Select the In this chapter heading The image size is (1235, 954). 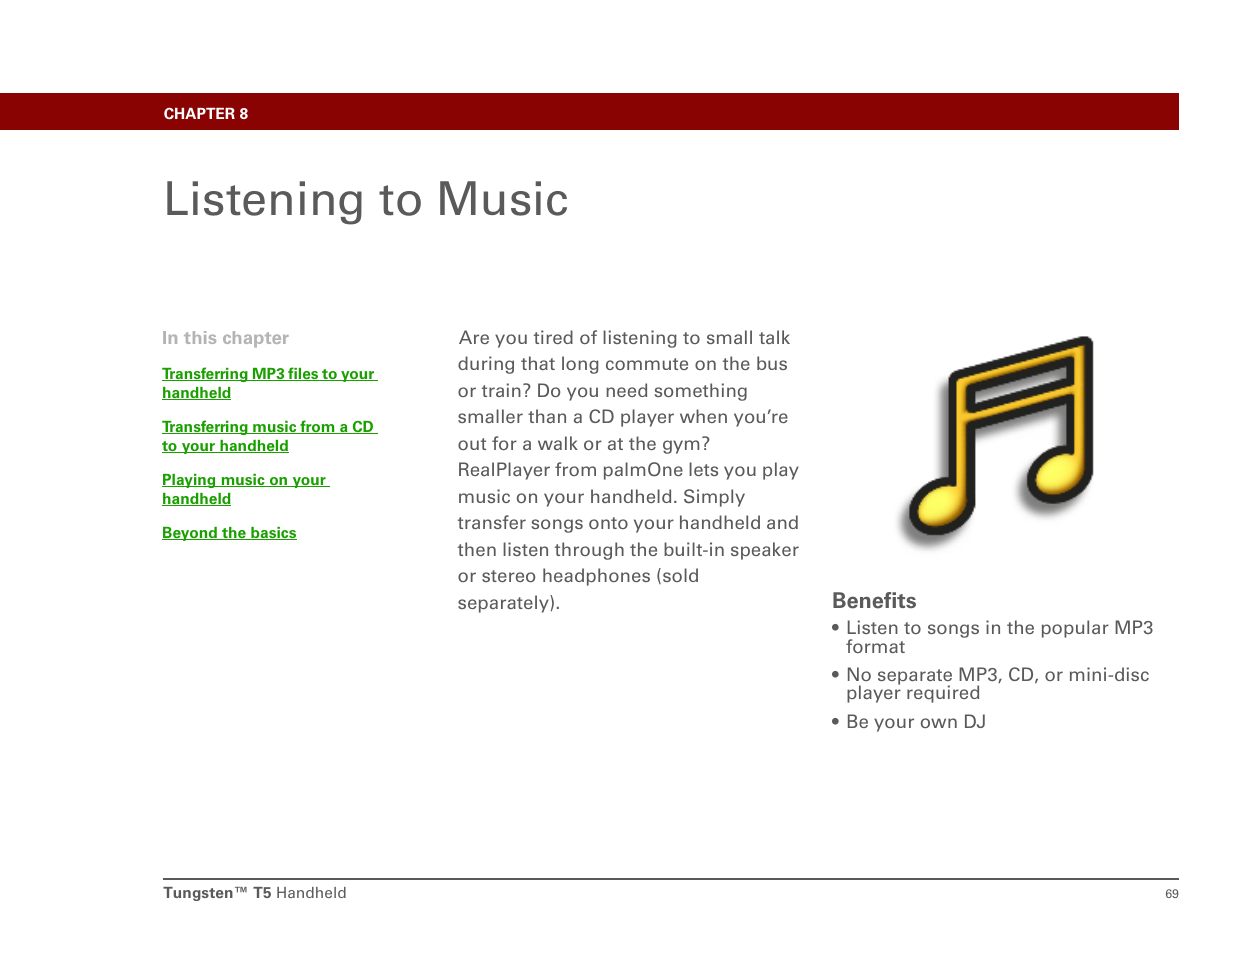[x=225, y=338]
